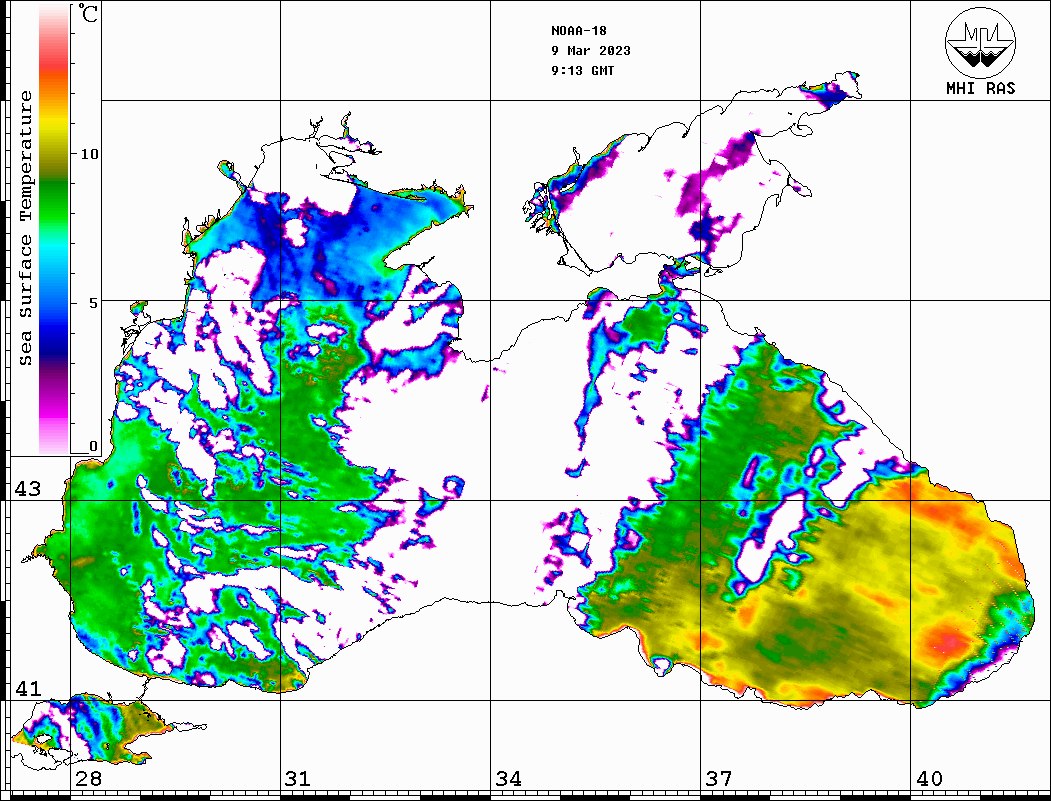Click longitude label '40'
The height and width of the screenshot is (801, 1051).
(x=929, y=778)
